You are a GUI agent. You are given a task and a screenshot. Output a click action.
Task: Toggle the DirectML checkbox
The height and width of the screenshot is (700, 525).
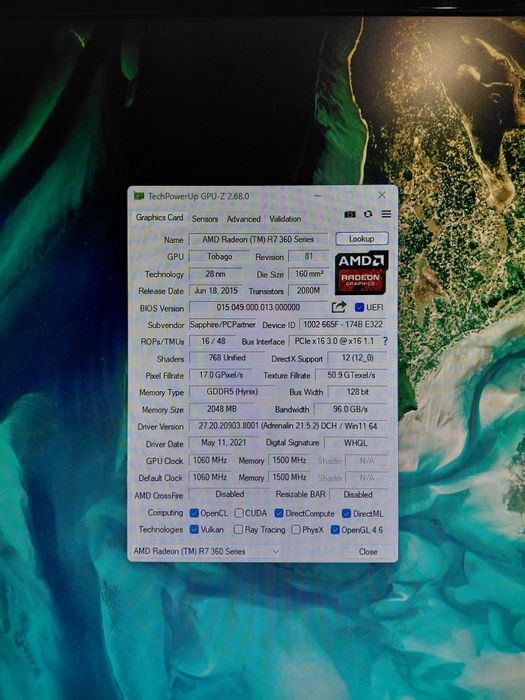(x=346, y=514)
